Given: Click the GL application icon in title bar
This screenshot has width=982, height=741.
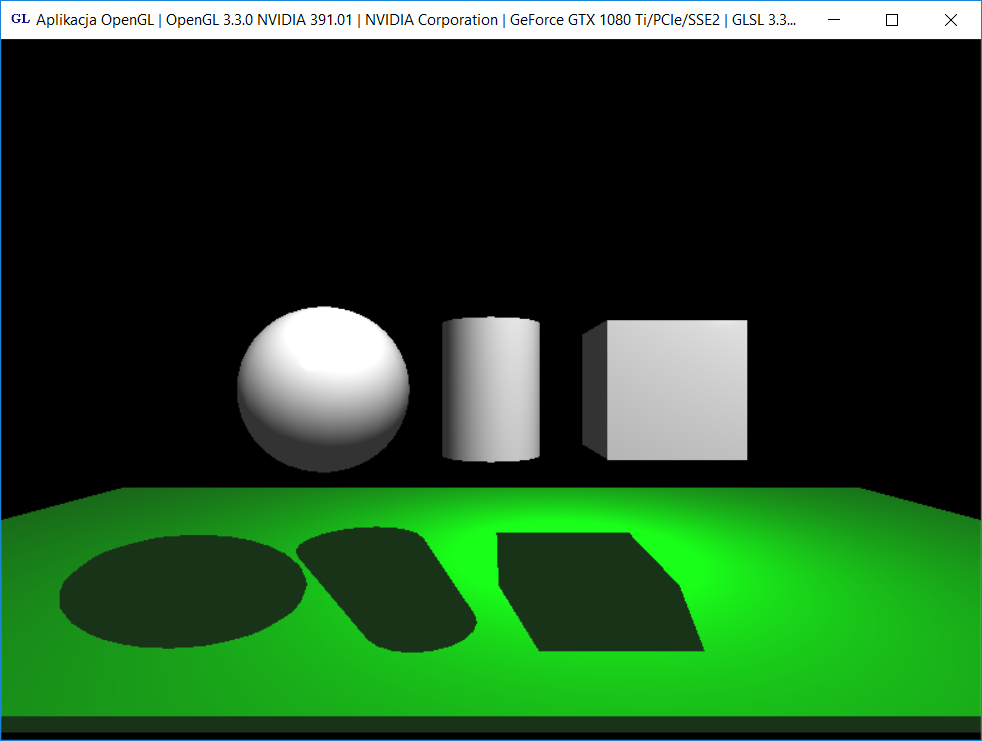Looking at the screenshot, I should pyautogui.click(x=20, y=20).
